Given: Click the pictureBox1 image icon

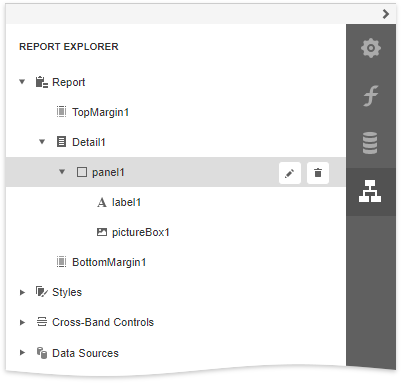Looking at the screenshot, I should pos(102,232).
